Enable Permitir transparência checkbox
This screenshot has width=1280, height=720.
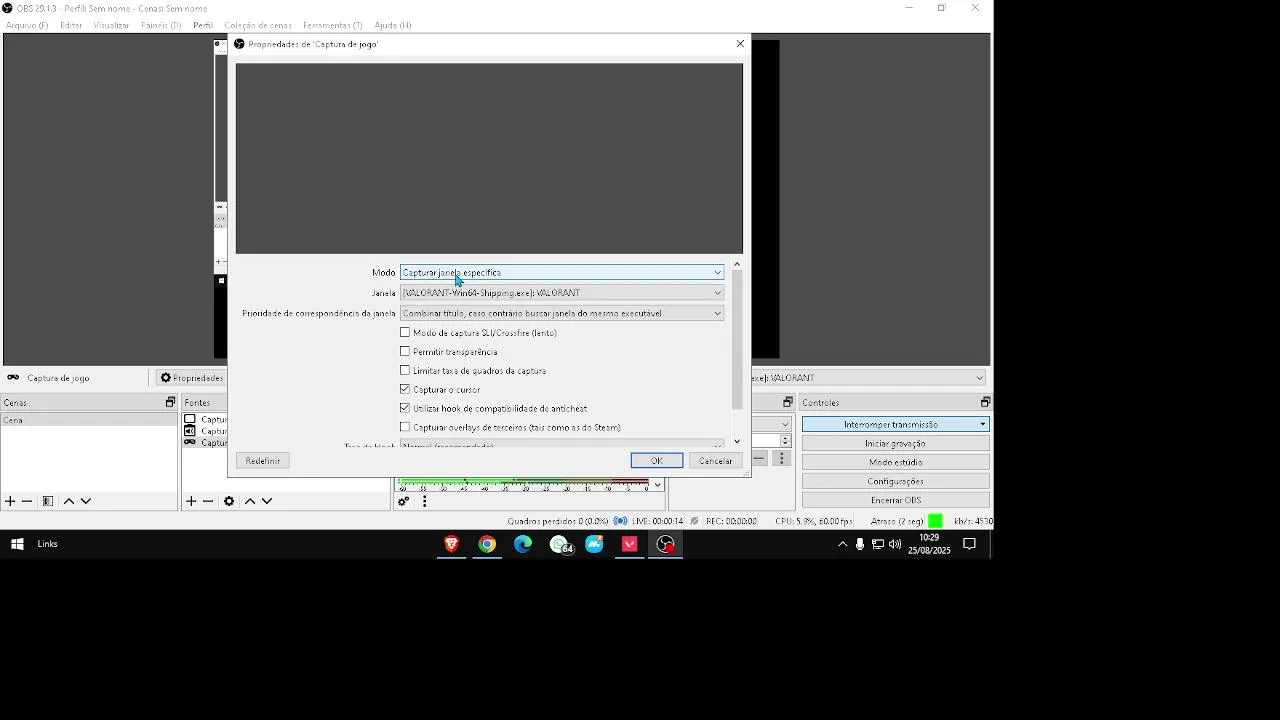(x=405, y=351)
